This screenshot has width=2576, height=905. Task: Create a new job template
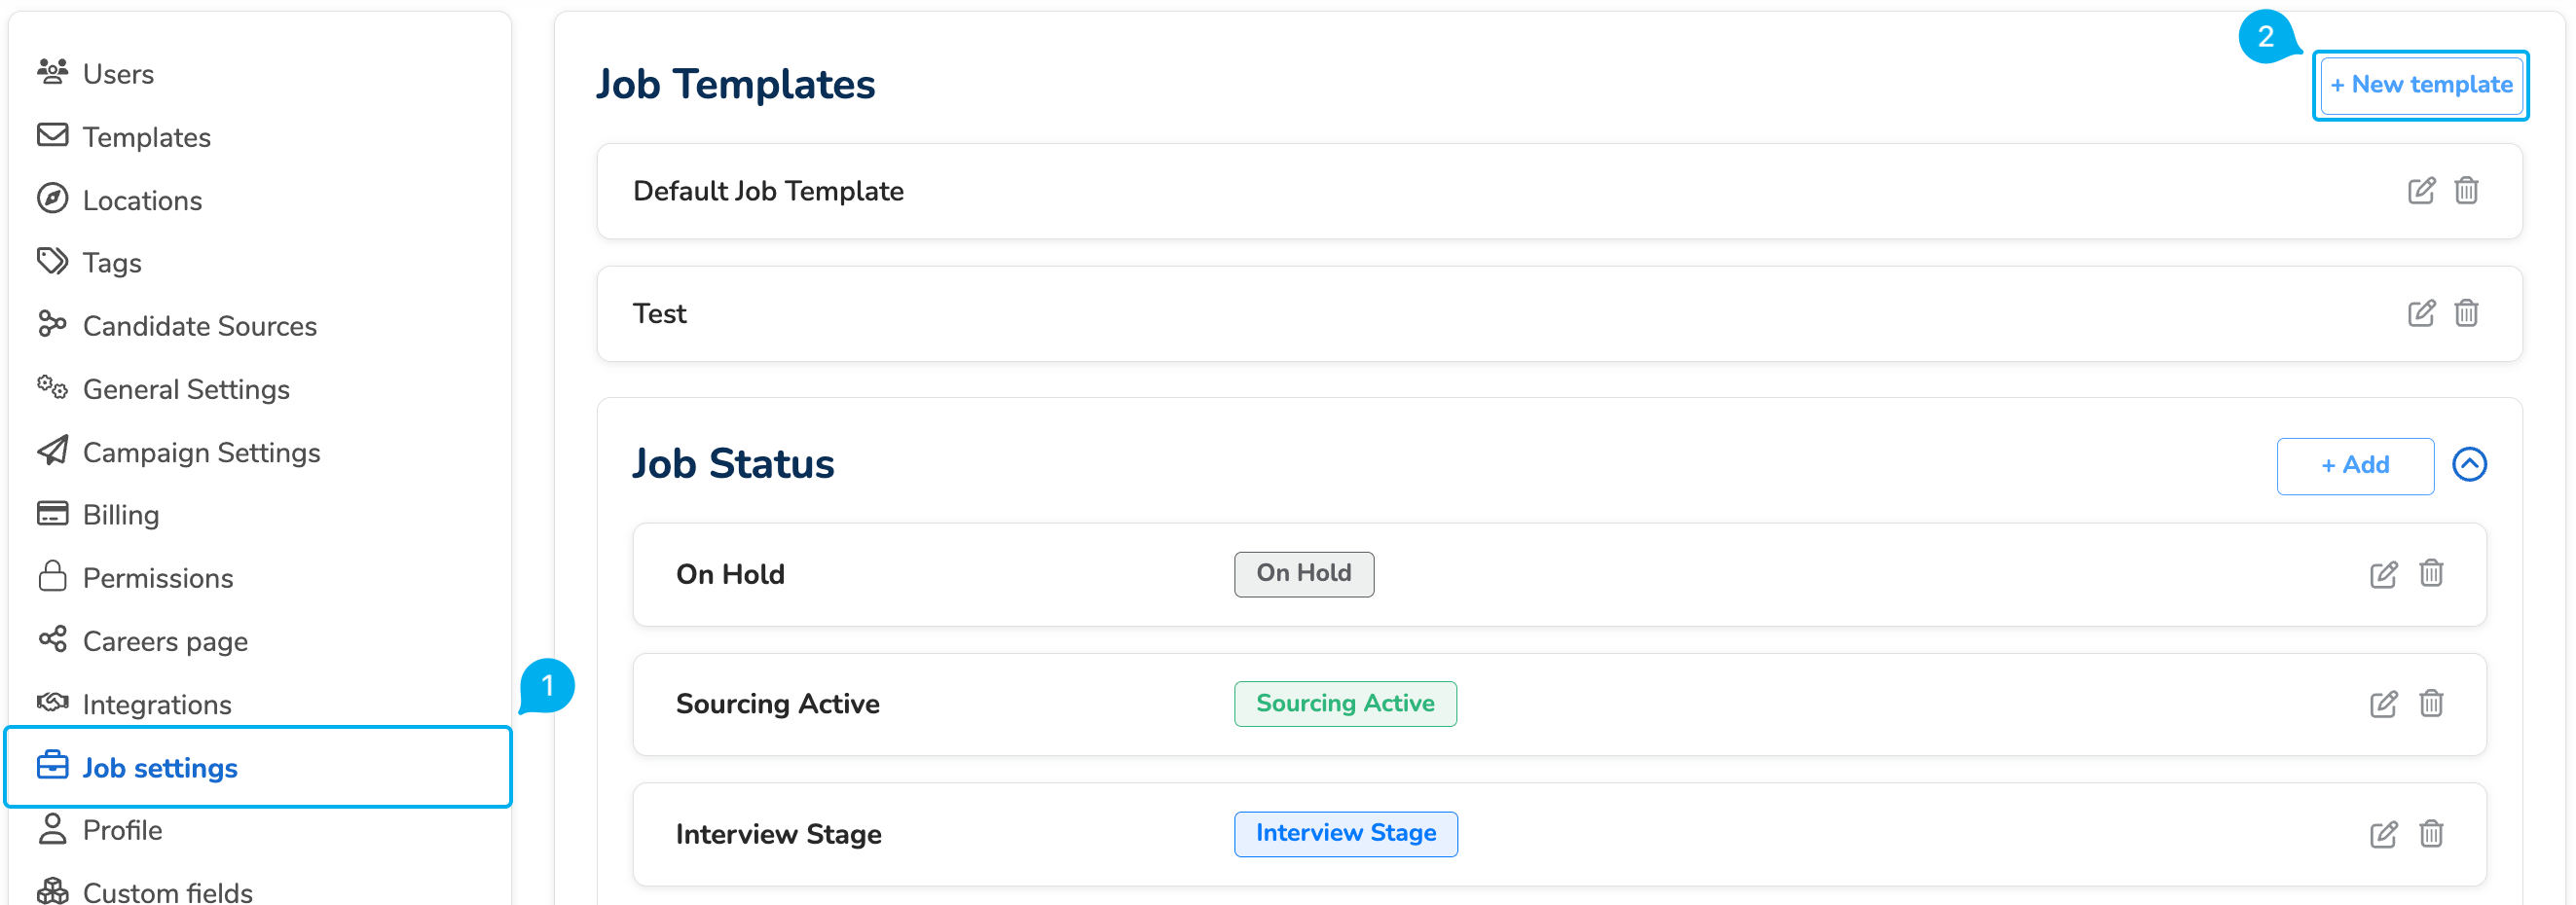(x=2420, y=85)
